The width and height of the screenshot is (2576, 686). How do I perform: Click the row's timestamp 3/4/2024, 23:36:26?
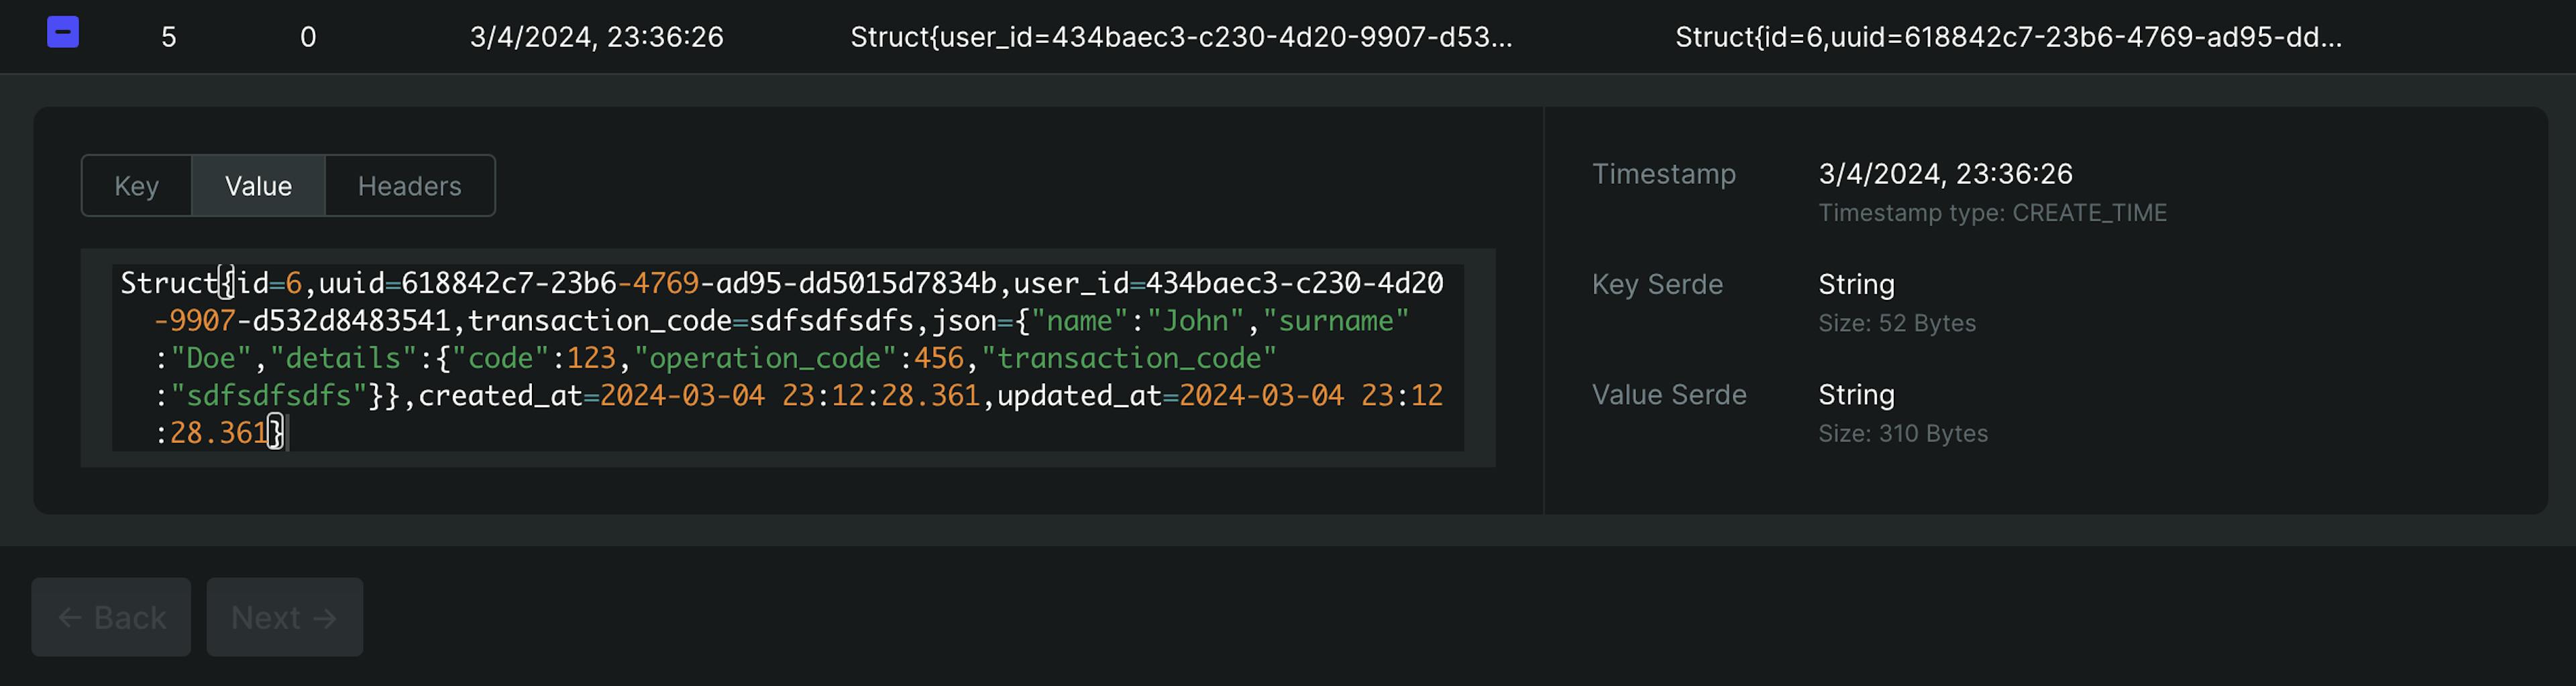[x=596, y=37]
